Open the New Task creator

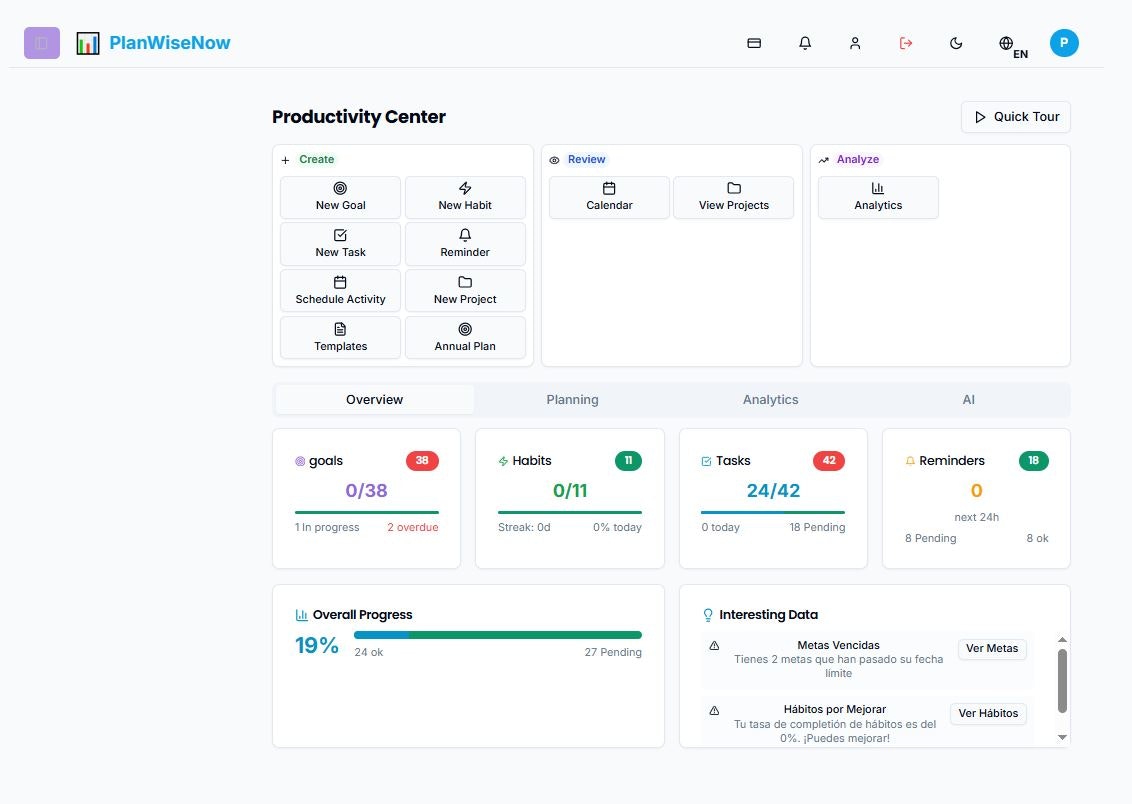[x=340, y=243]
